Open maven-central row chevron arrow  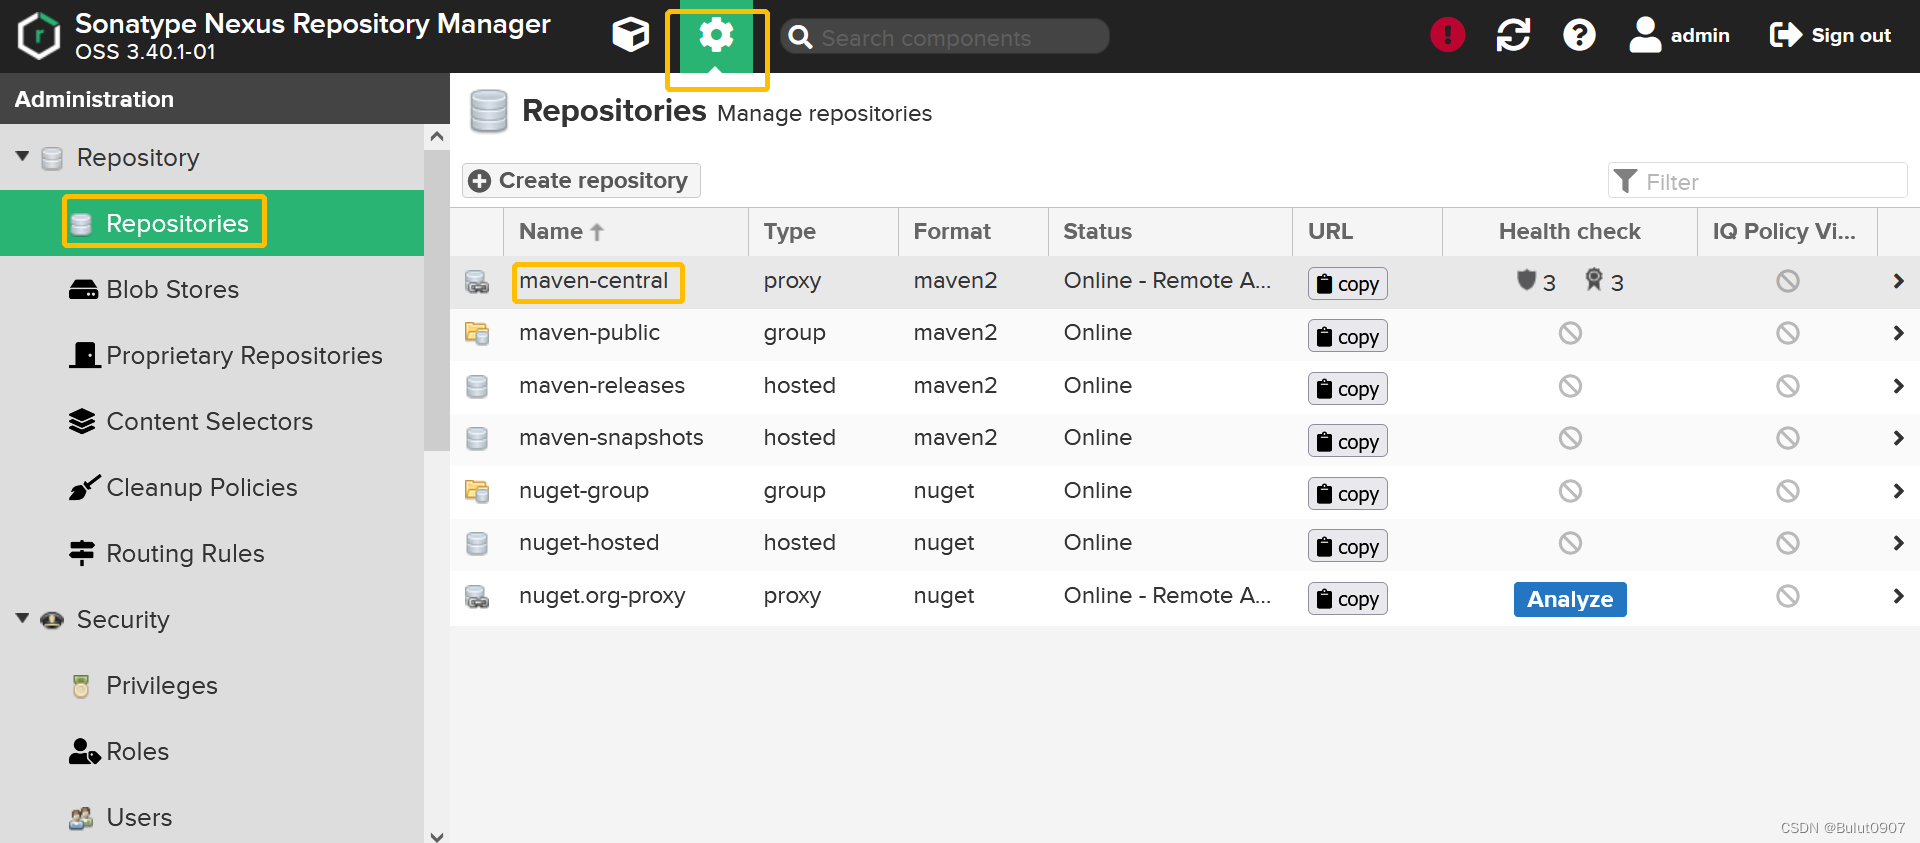1898,281
